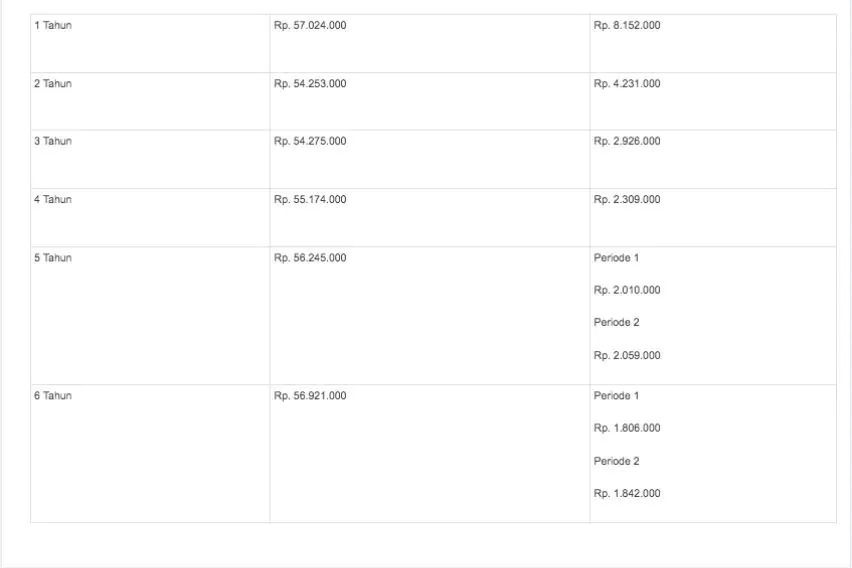The height and width of the screenshot is (568, 852).
Task: Select the Rp. 57.024.000 amount
Action: 310,26
